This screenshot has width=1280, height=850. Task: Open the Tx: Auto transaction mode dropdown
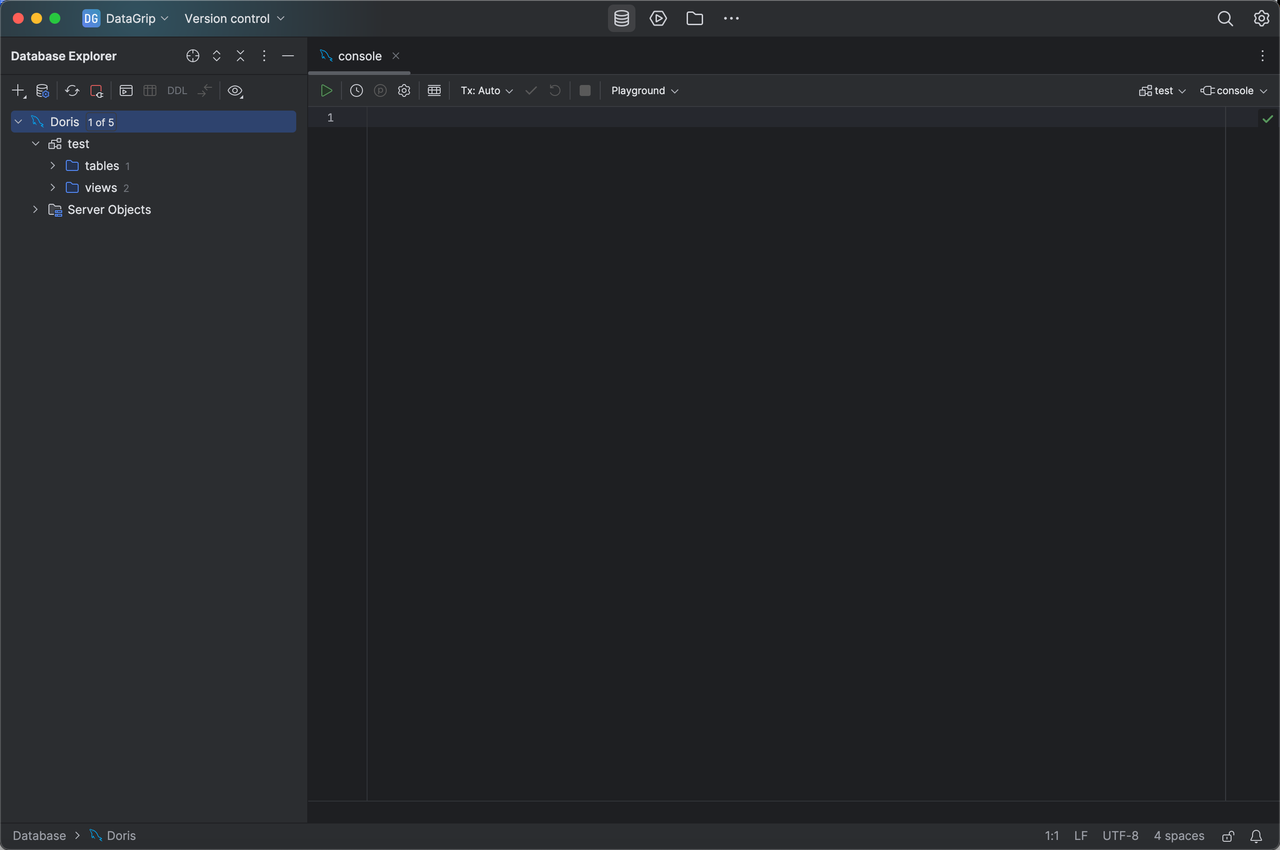click(x=486, y=91)
